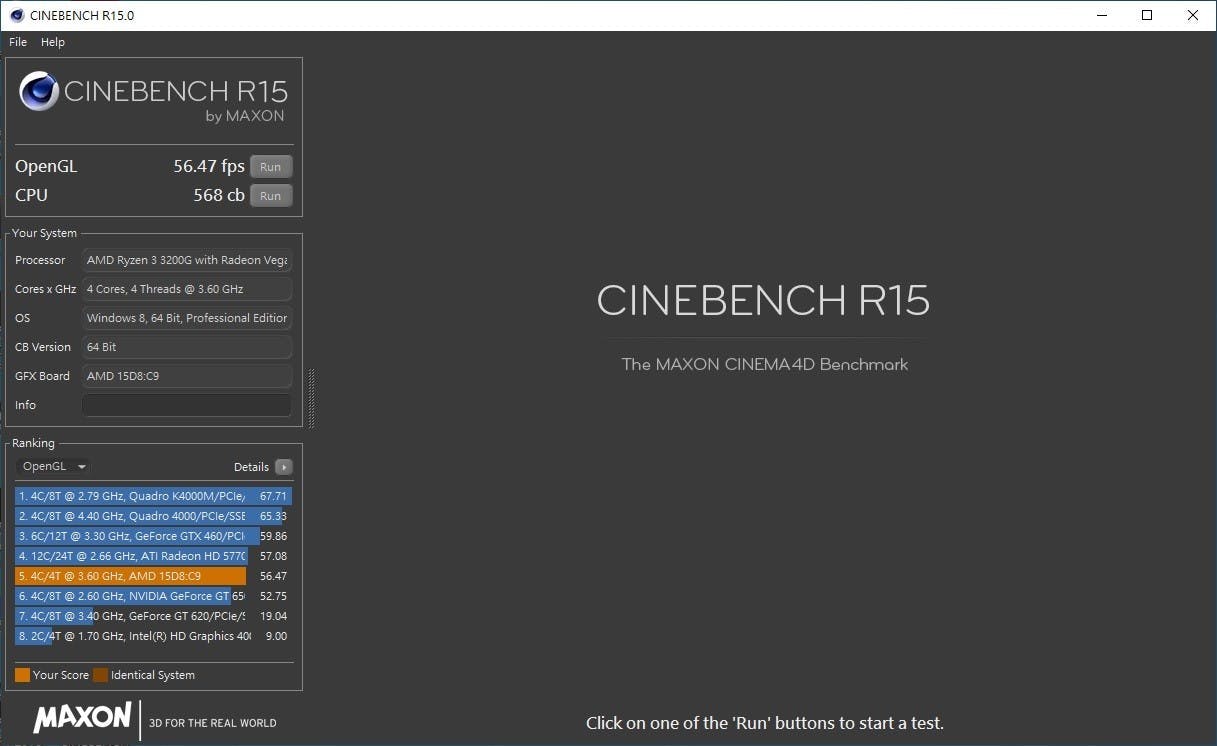
Task: Run the OpenGL benchmark test
Action: (x=271, y=167)
